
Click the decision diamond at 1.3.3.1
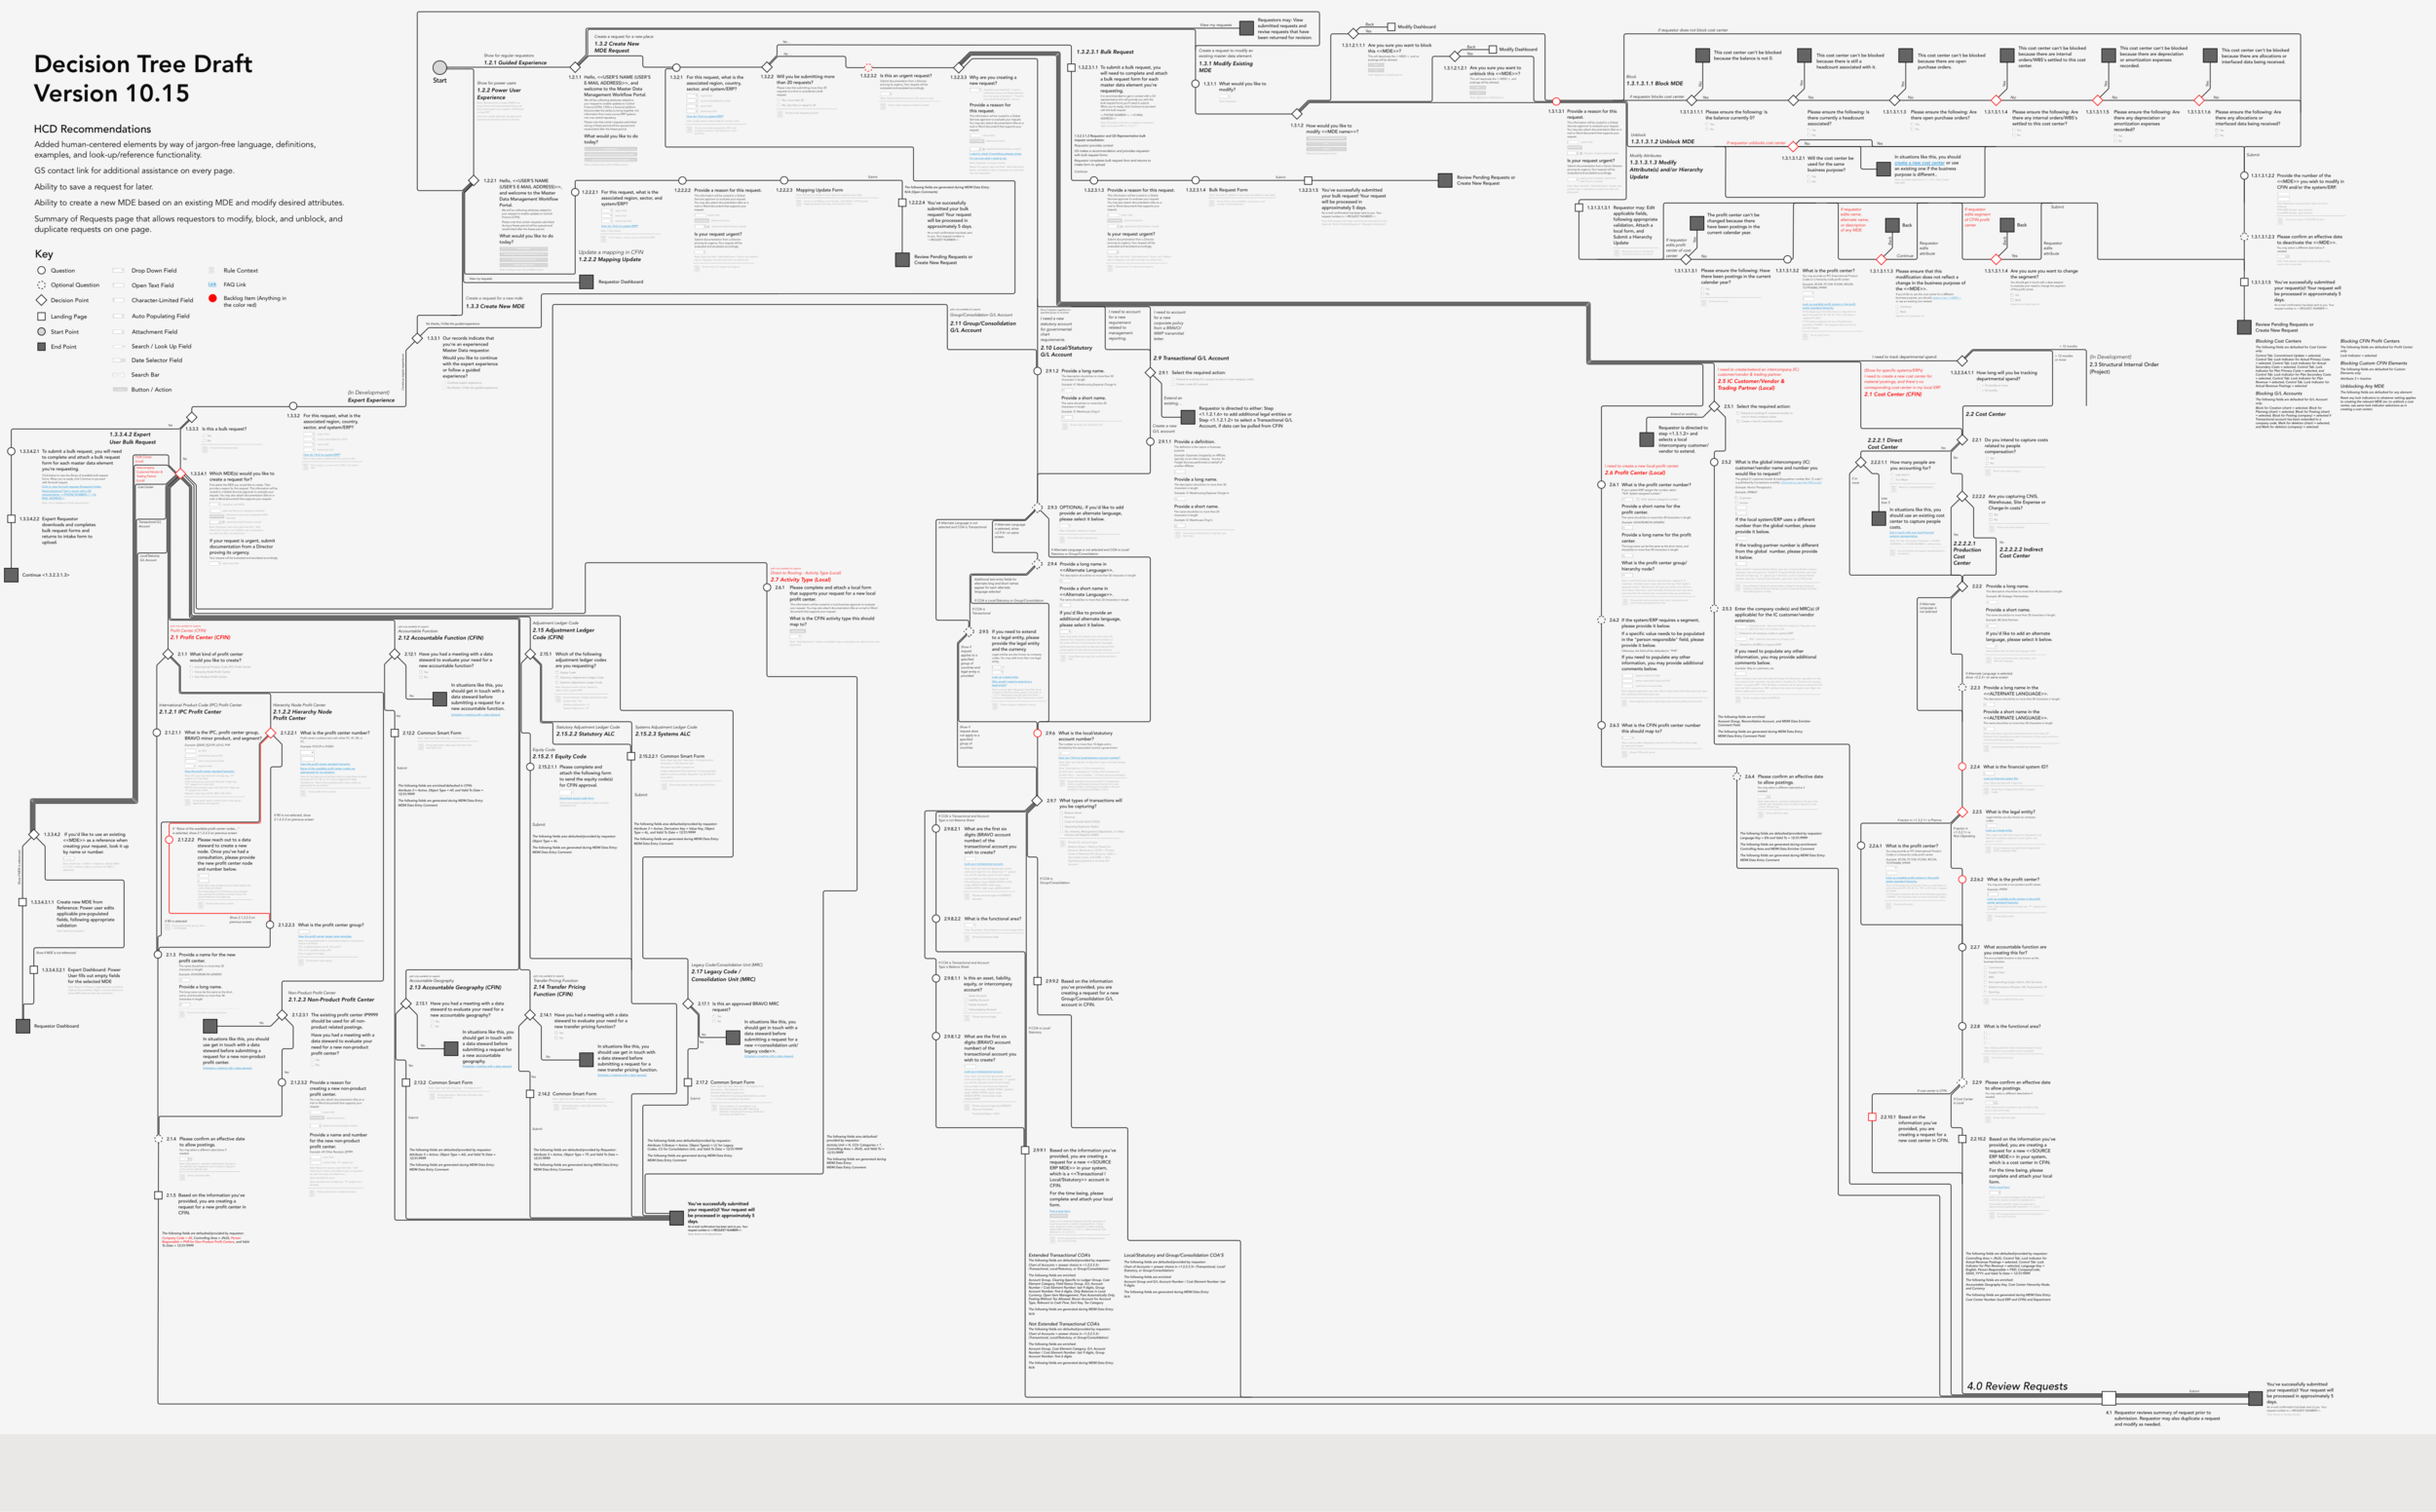coord(417,338)
